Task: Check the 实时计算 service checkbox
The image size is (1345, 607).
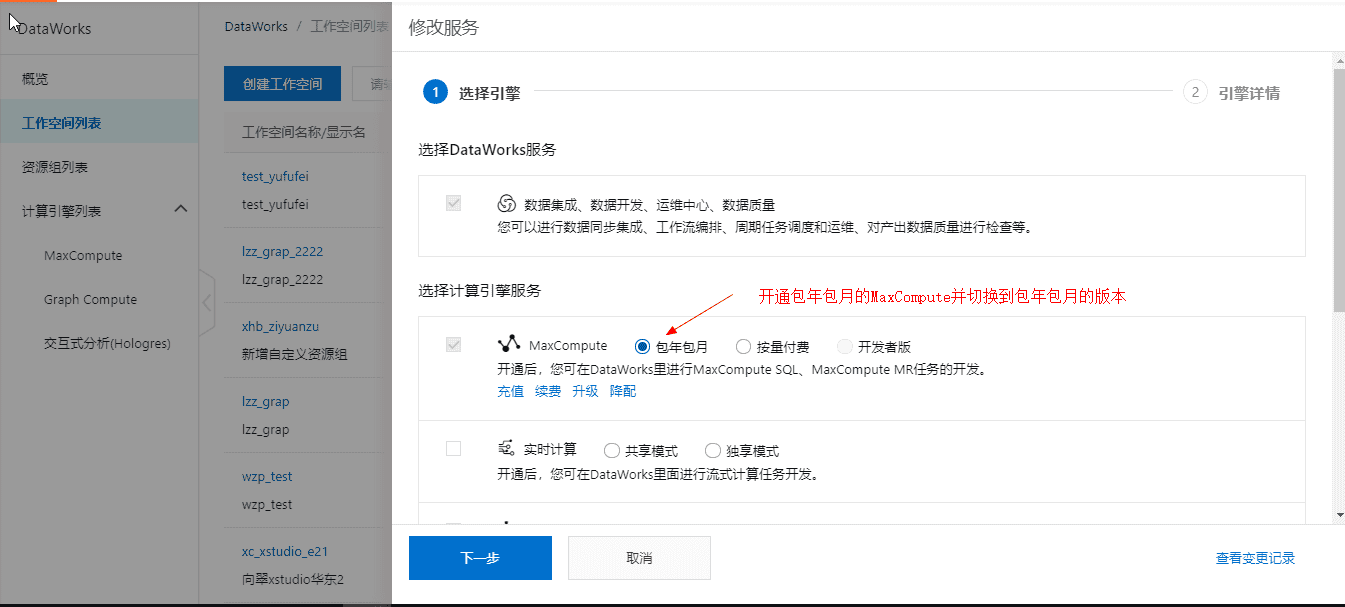Action: click(453, 449)
